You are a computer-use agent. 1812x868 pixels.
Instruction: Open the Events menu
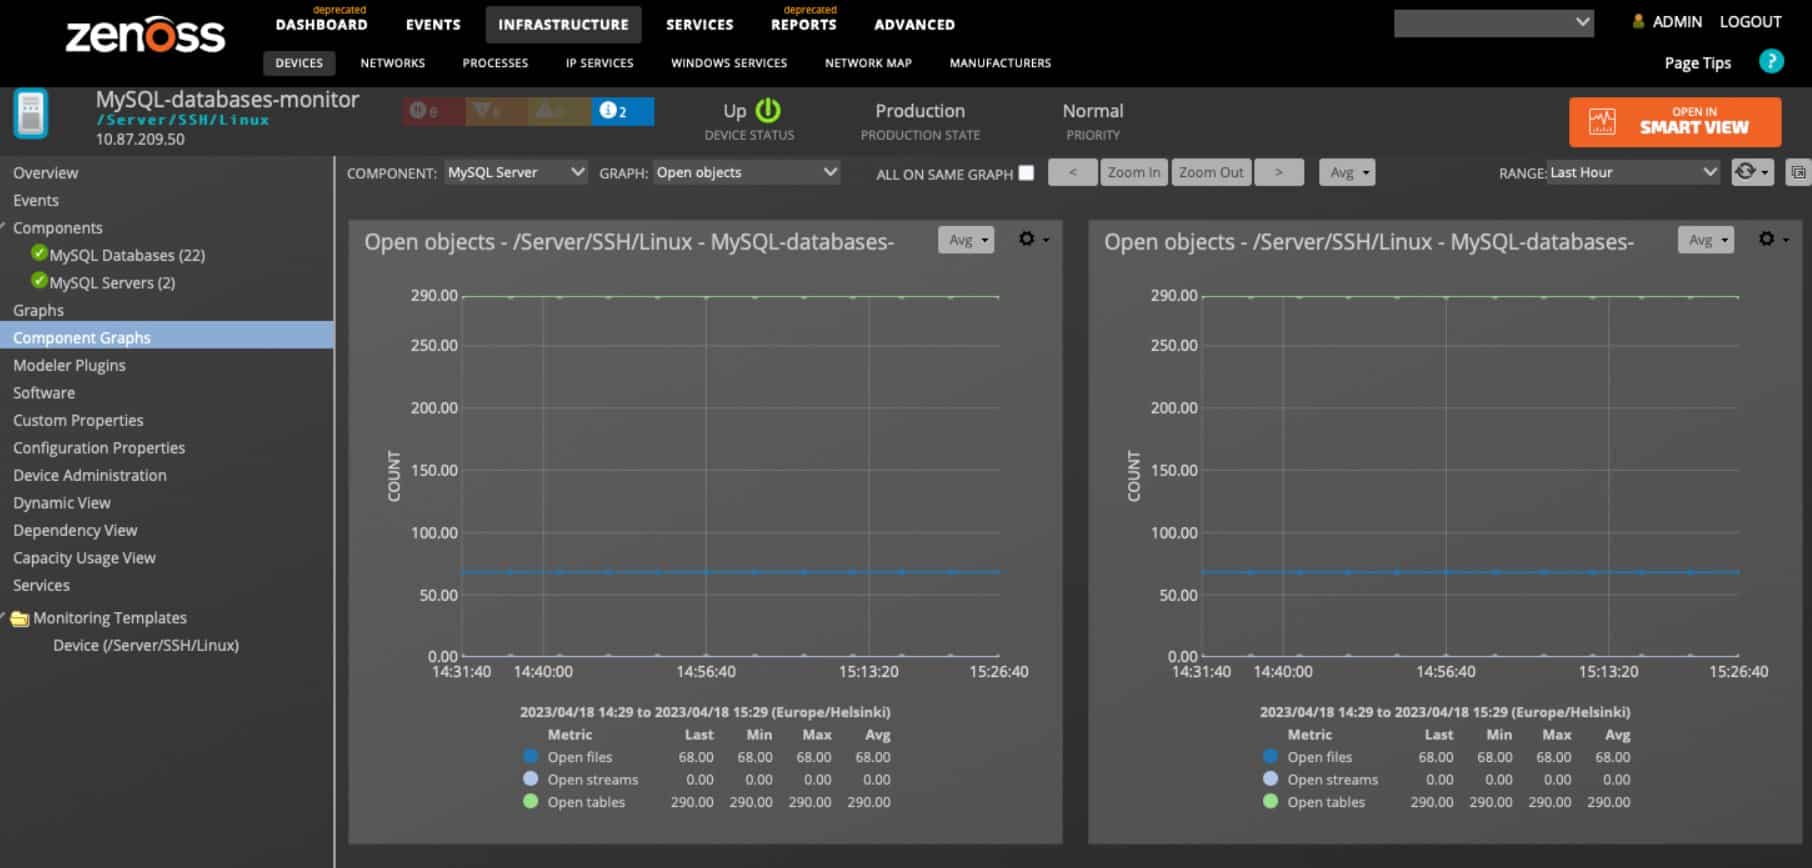pyautogui.click(x=433, y=24)
